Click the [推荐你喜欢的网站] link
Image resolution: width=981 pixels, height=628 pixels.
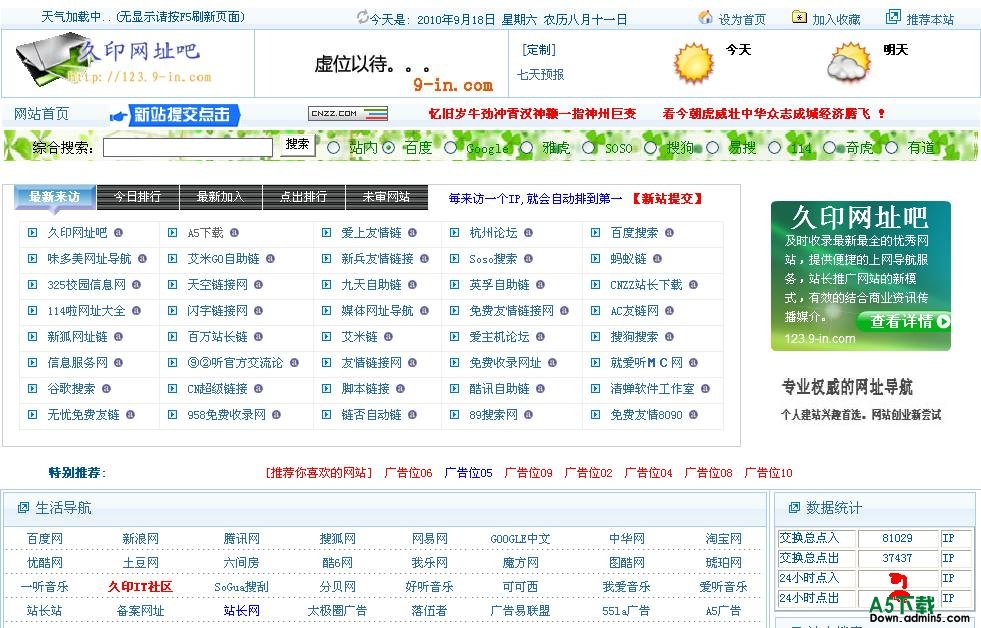coord(319,473)
